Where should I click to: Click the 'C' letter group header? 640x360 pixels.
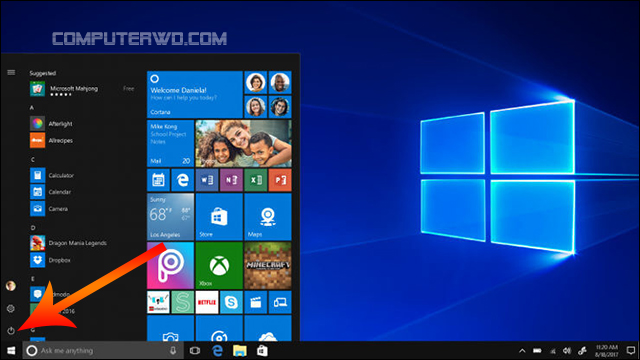33,160
